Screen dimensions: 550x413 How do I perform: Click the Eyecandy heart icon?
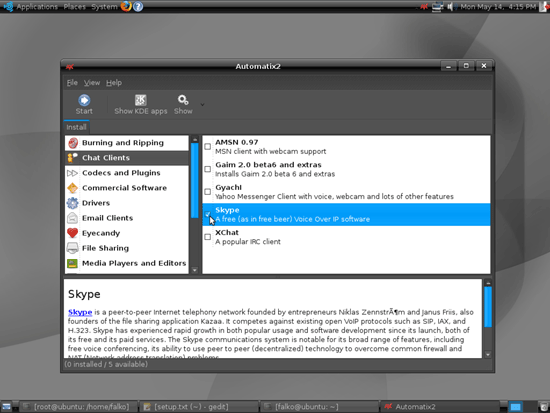pos(73,233)
